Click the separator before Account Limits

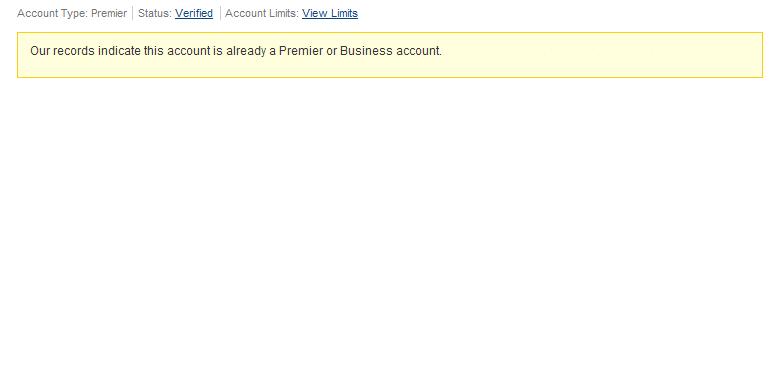pyautogui.click(x=220, y=13)
